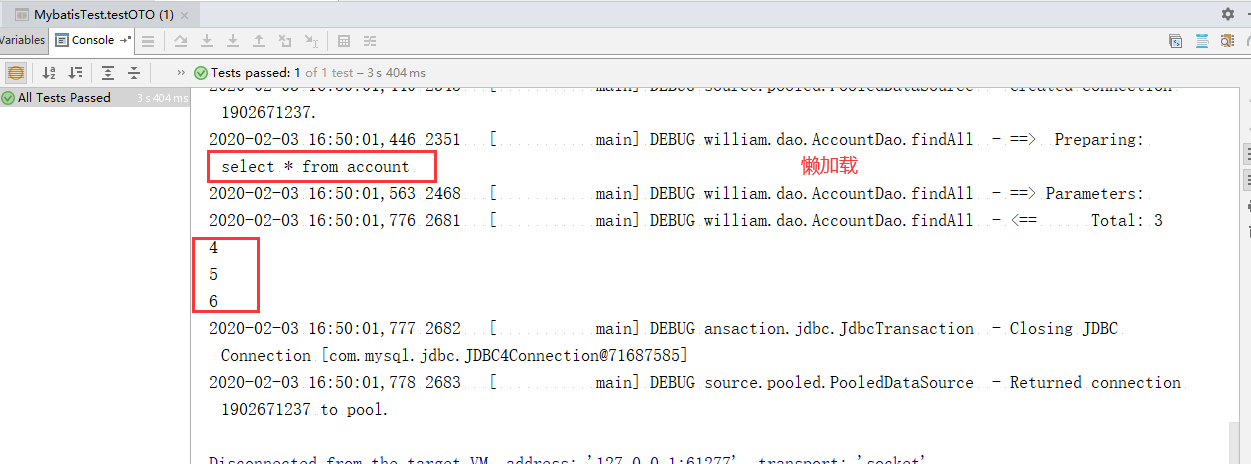Click the output line showing 6
This screenshot has width=1251, height=464.
tap(214, 302)
